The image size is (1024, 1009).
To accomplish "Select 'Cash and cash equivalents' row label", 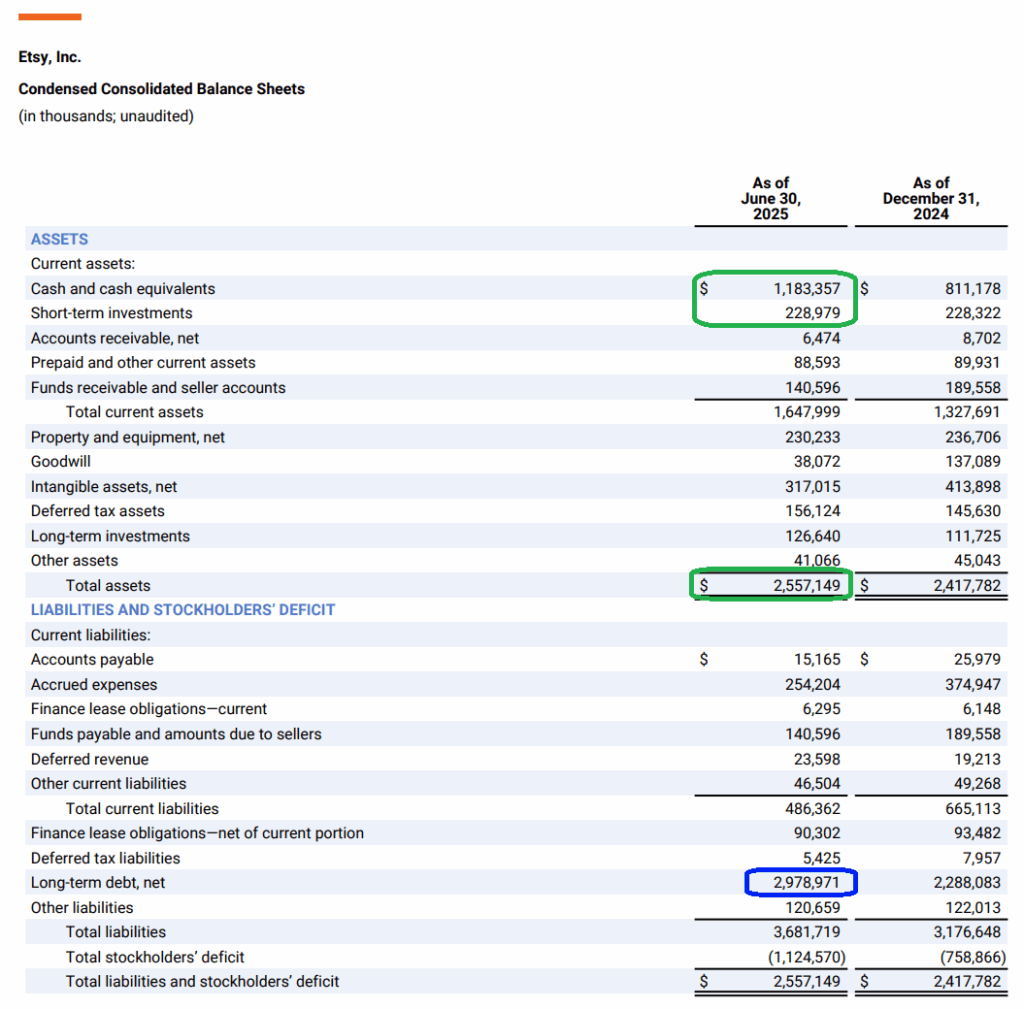I will pyautogui.click(x=123, y=289).
